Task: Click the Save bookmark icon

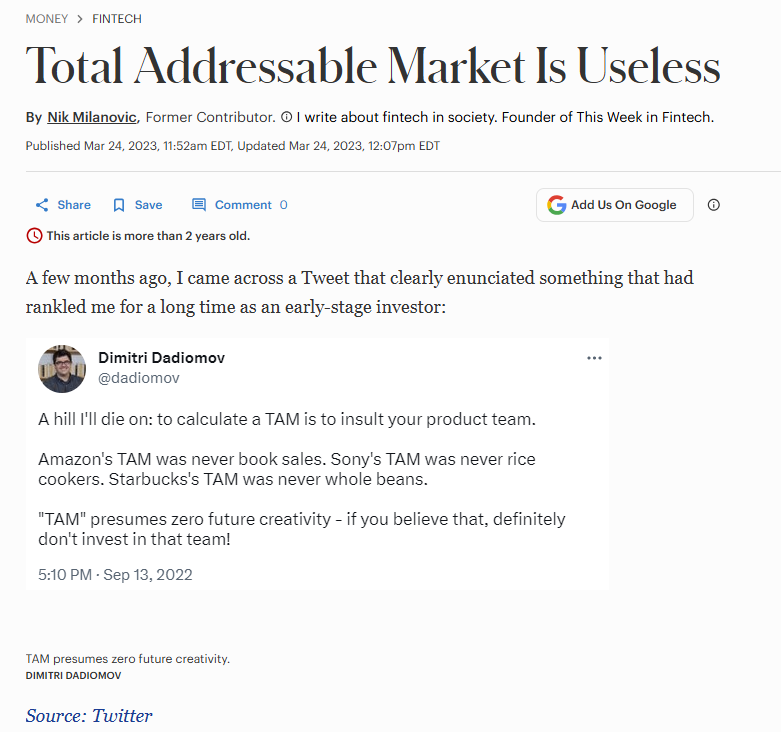Action: coord(119,205)
